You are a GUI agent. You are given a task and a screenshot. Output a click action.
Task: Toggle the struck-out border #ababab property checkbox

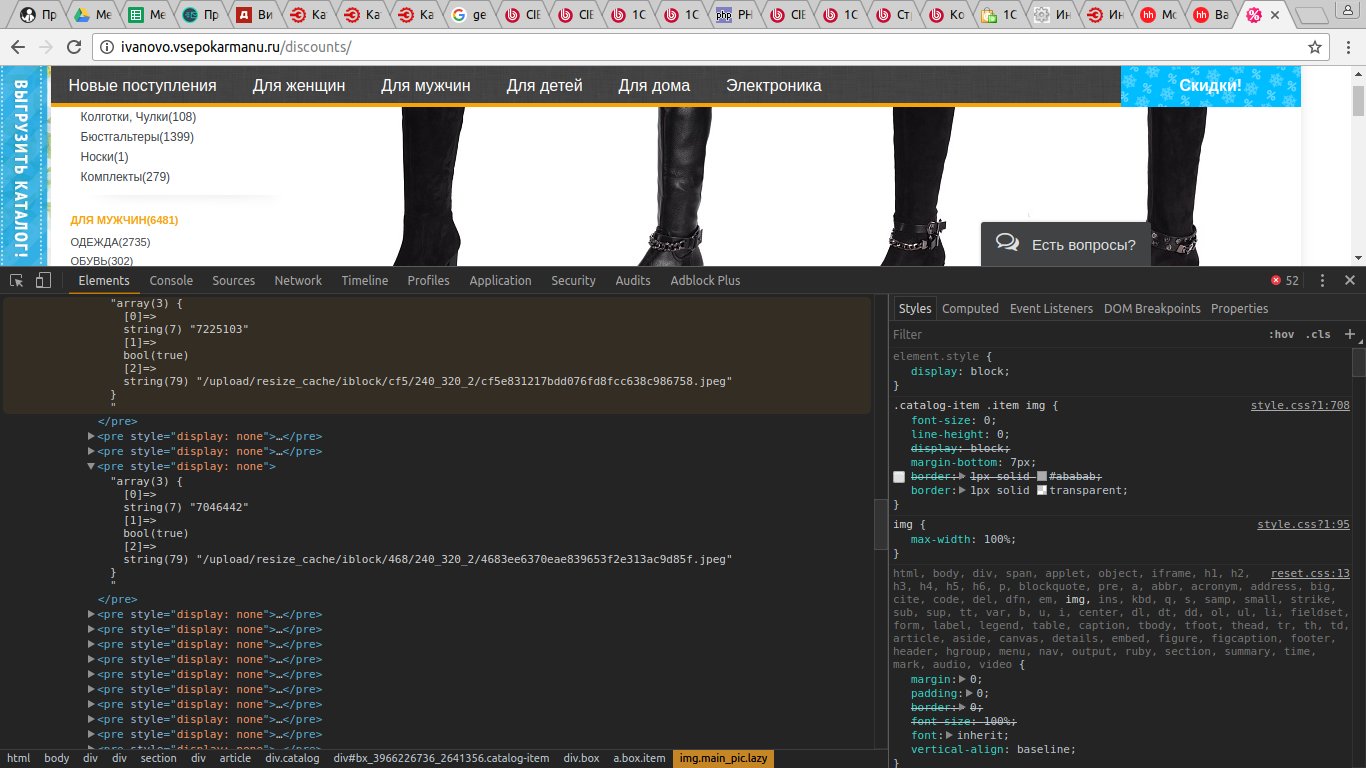click(x=899, y=477)
